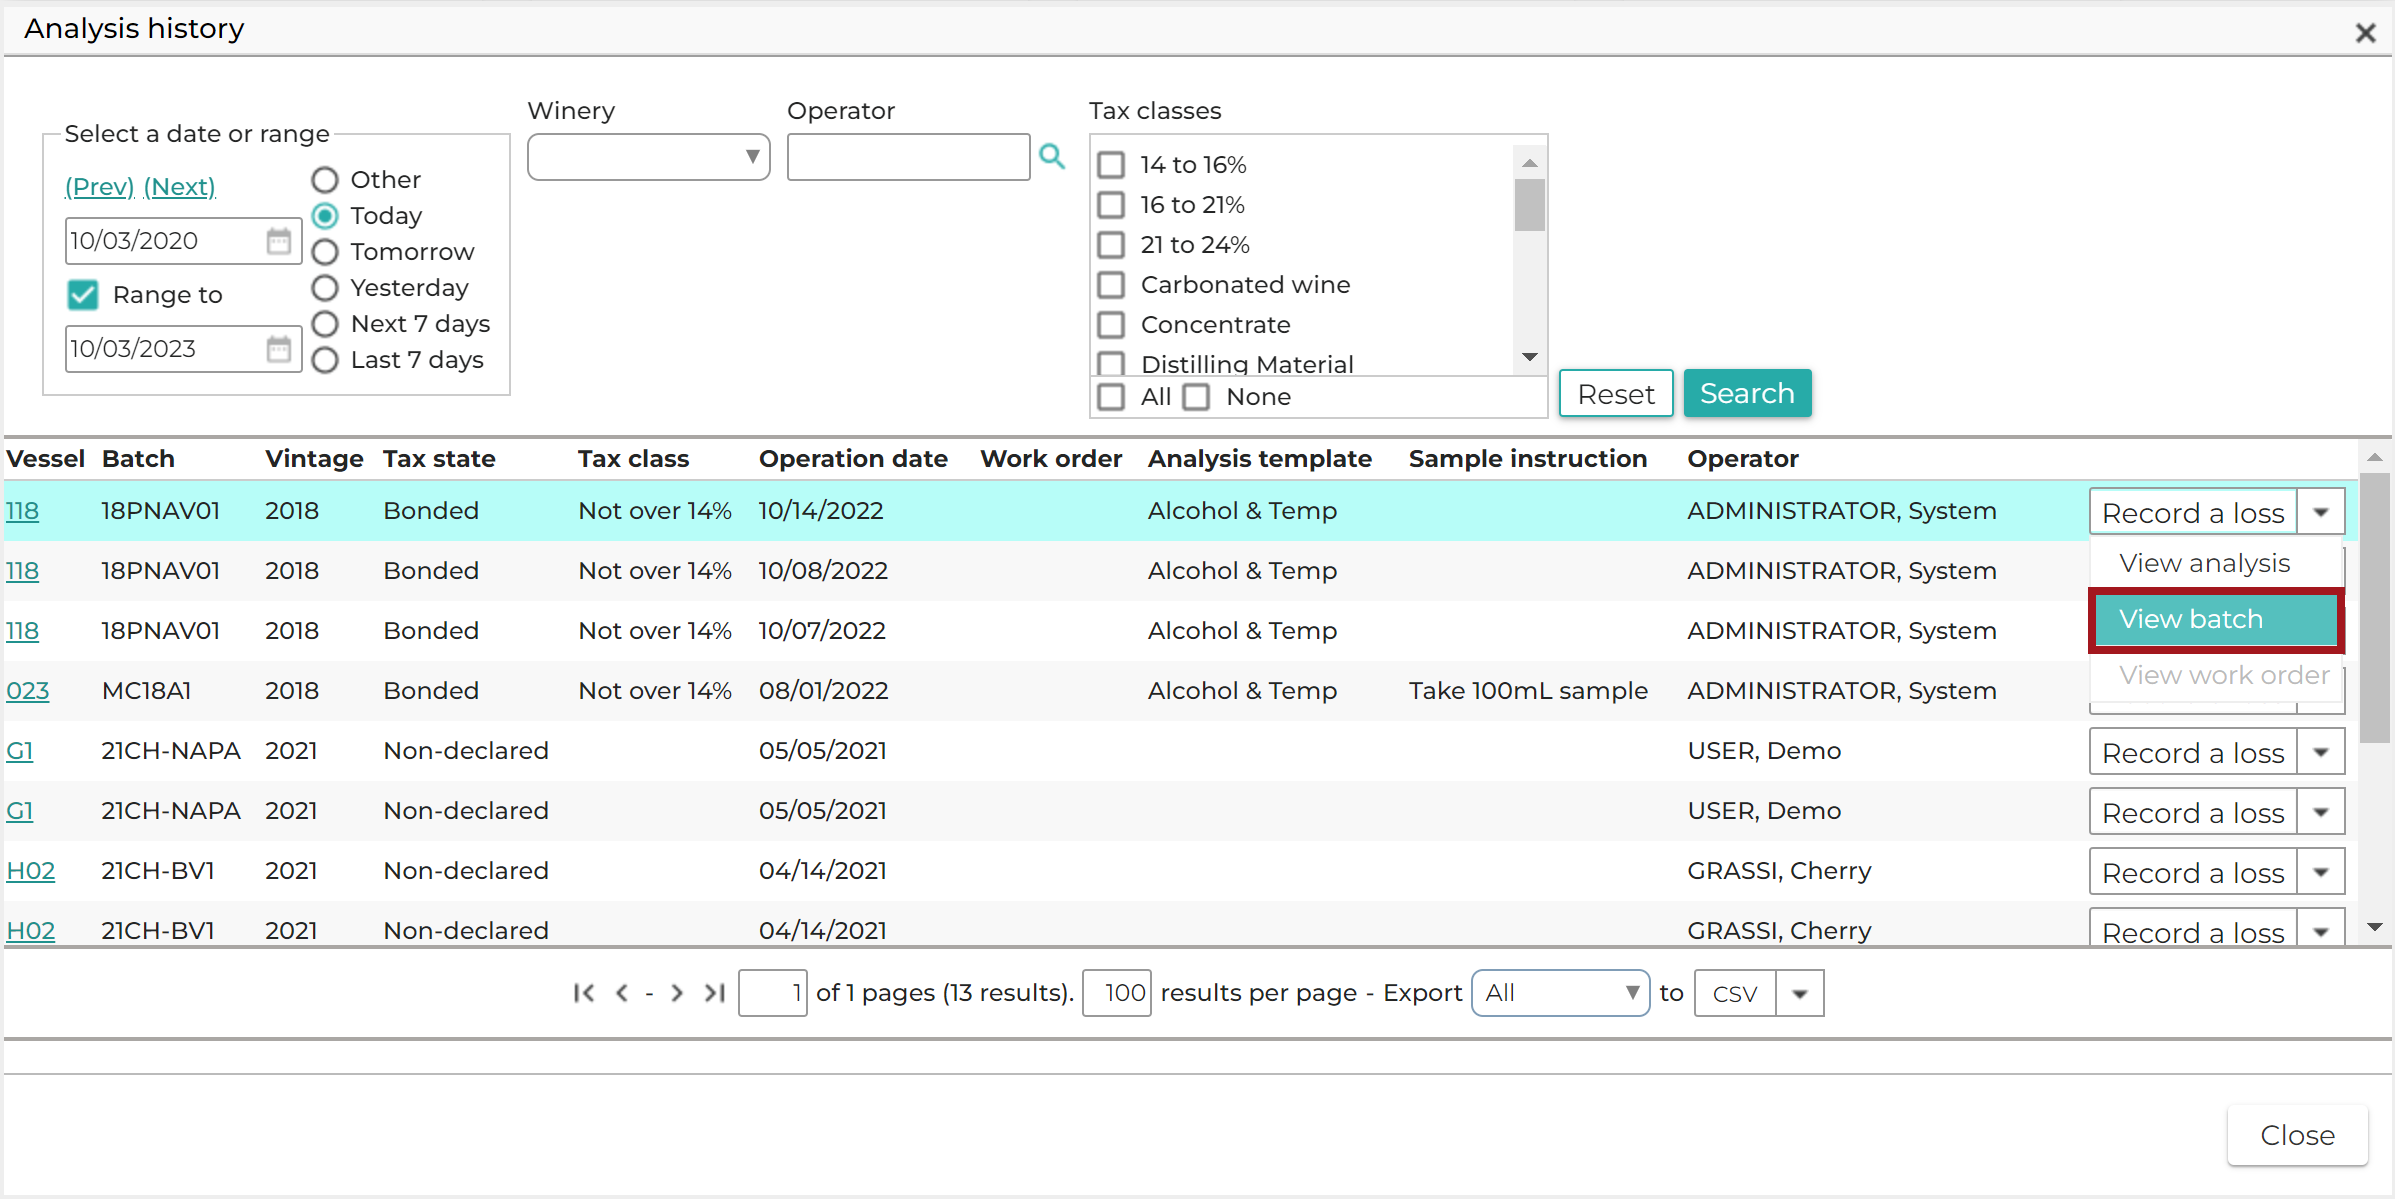Record a loss for first G1 row
Image resolution: width=2395 pixels, height=1199 pixels.
2193,752
